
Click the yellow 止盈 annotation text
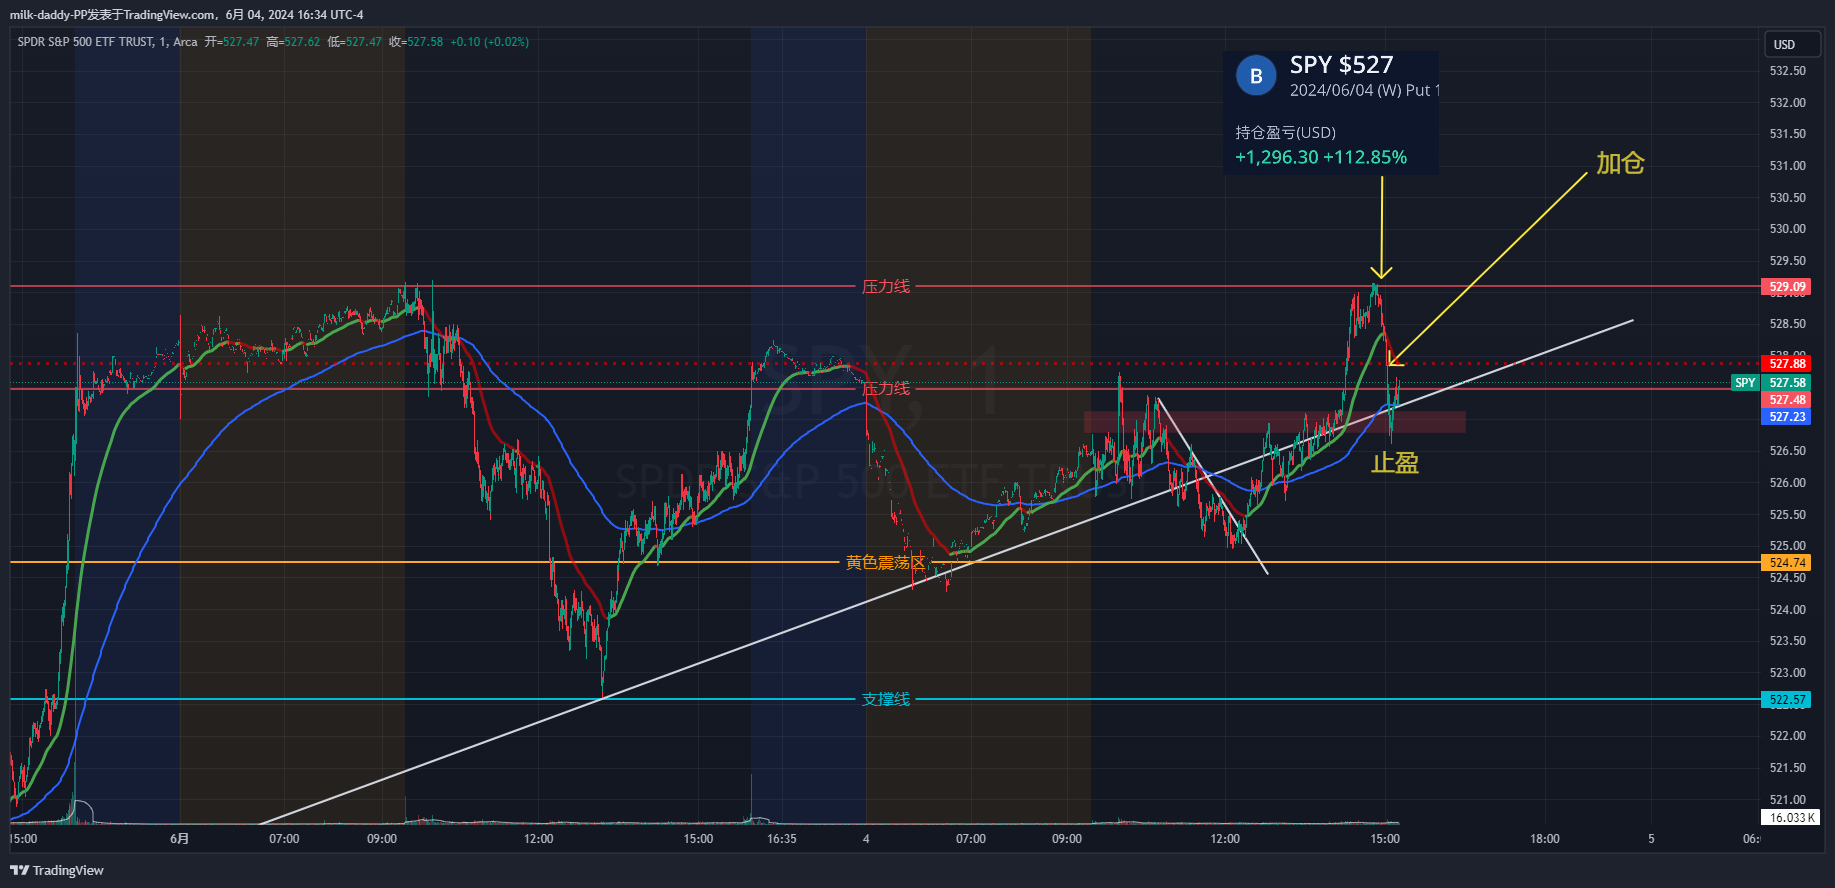(1394, 463)
